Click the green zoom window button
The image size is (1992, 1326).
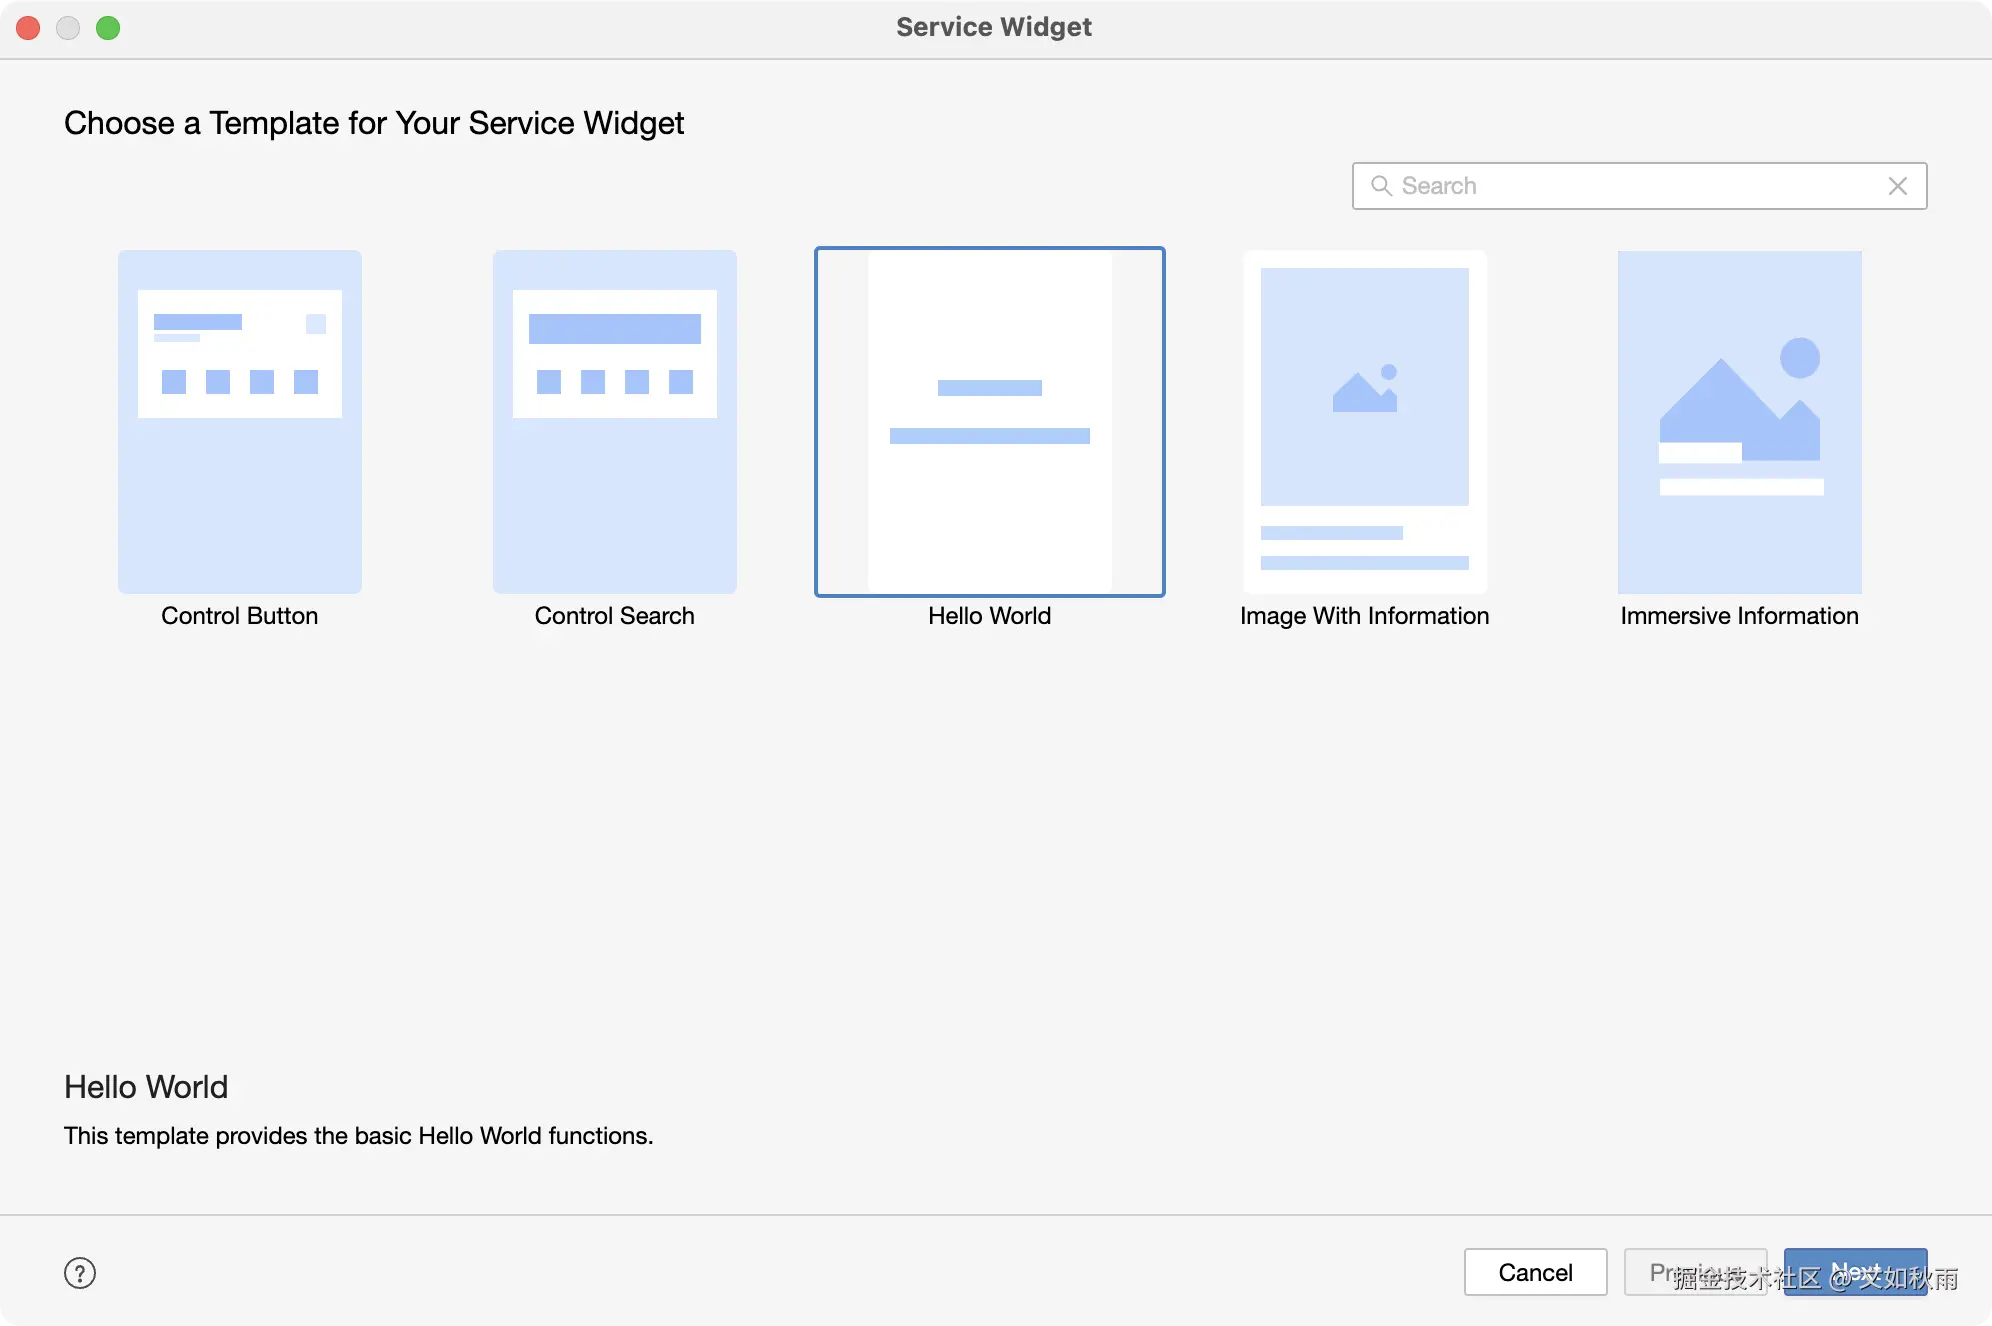108,28
